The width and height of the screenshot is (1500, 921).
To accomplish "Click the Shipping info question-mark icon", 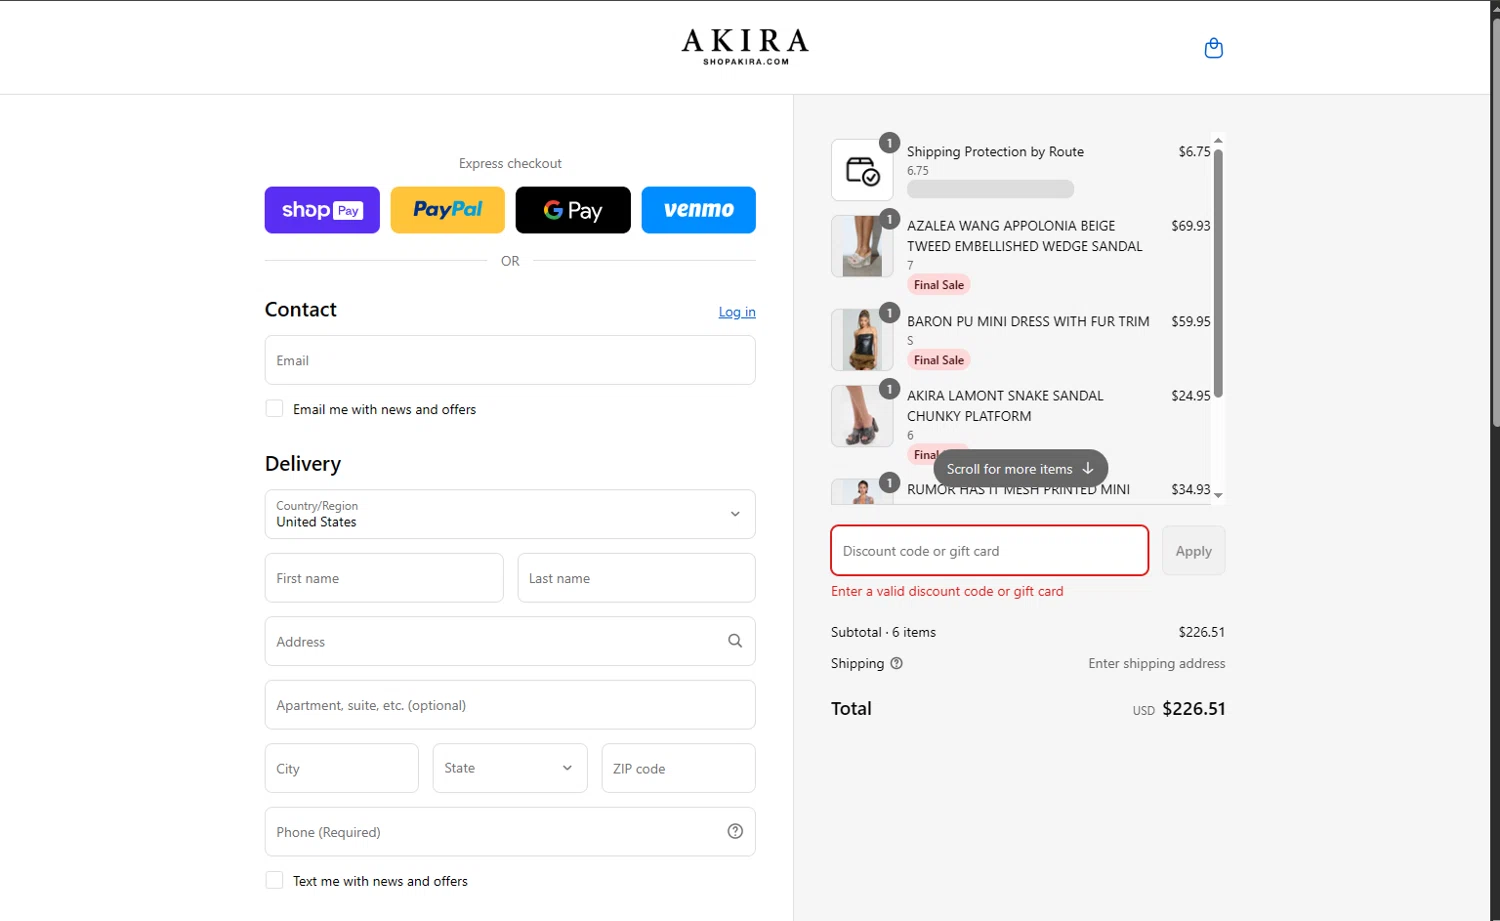I will coord(896,663).
